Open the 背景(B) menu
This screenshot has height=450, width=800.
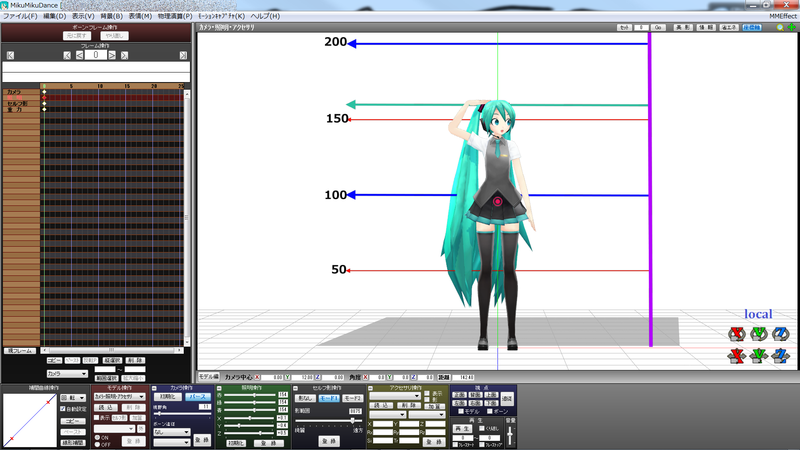pos(111,16)
